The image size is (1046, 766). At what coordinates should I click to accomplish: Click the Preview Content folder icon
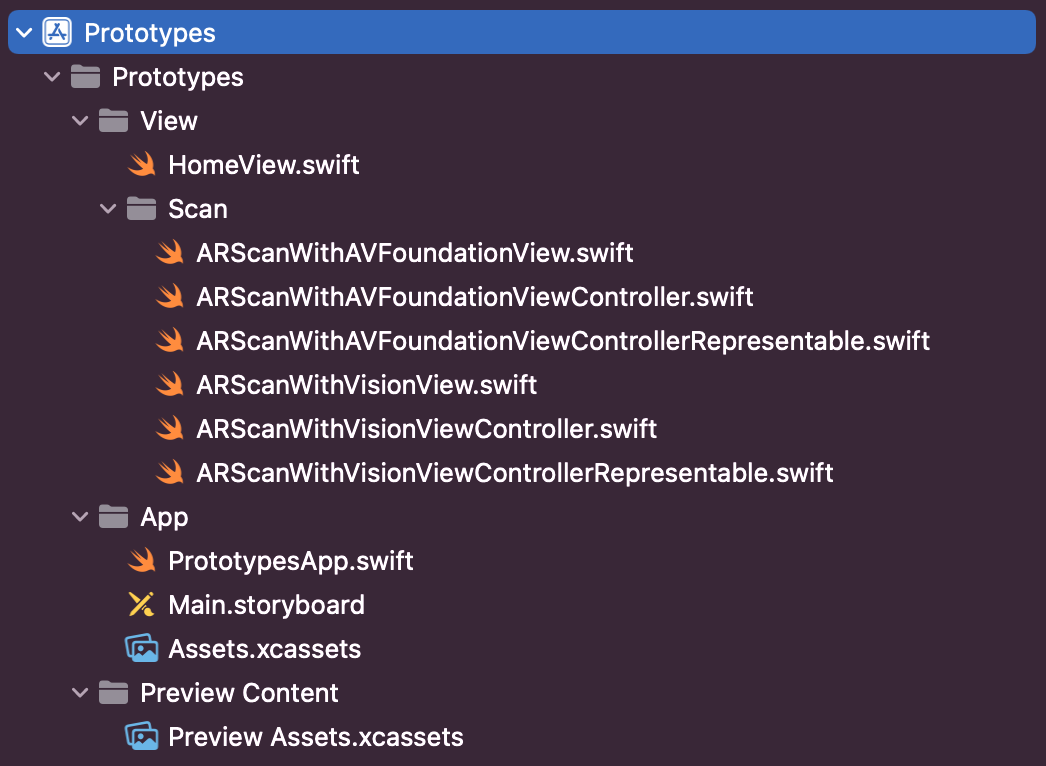click(113, 693)
